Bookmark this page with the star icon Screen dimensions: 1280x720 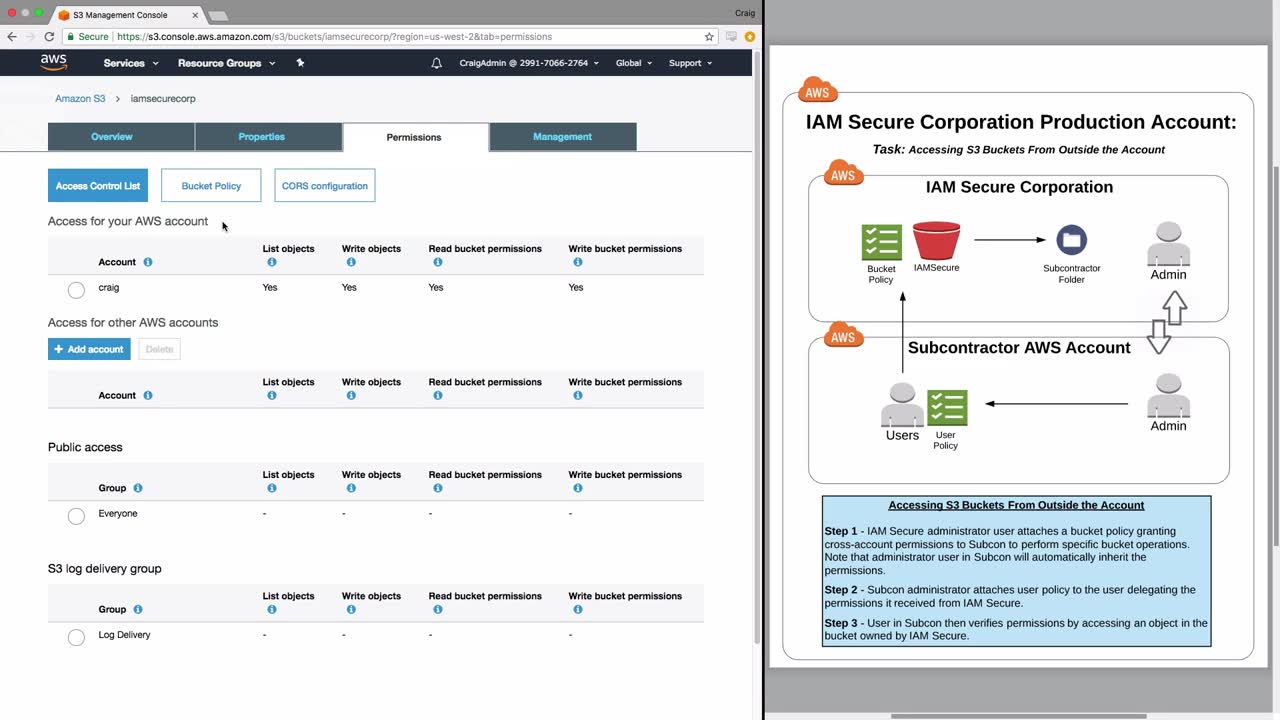[709, 37]
